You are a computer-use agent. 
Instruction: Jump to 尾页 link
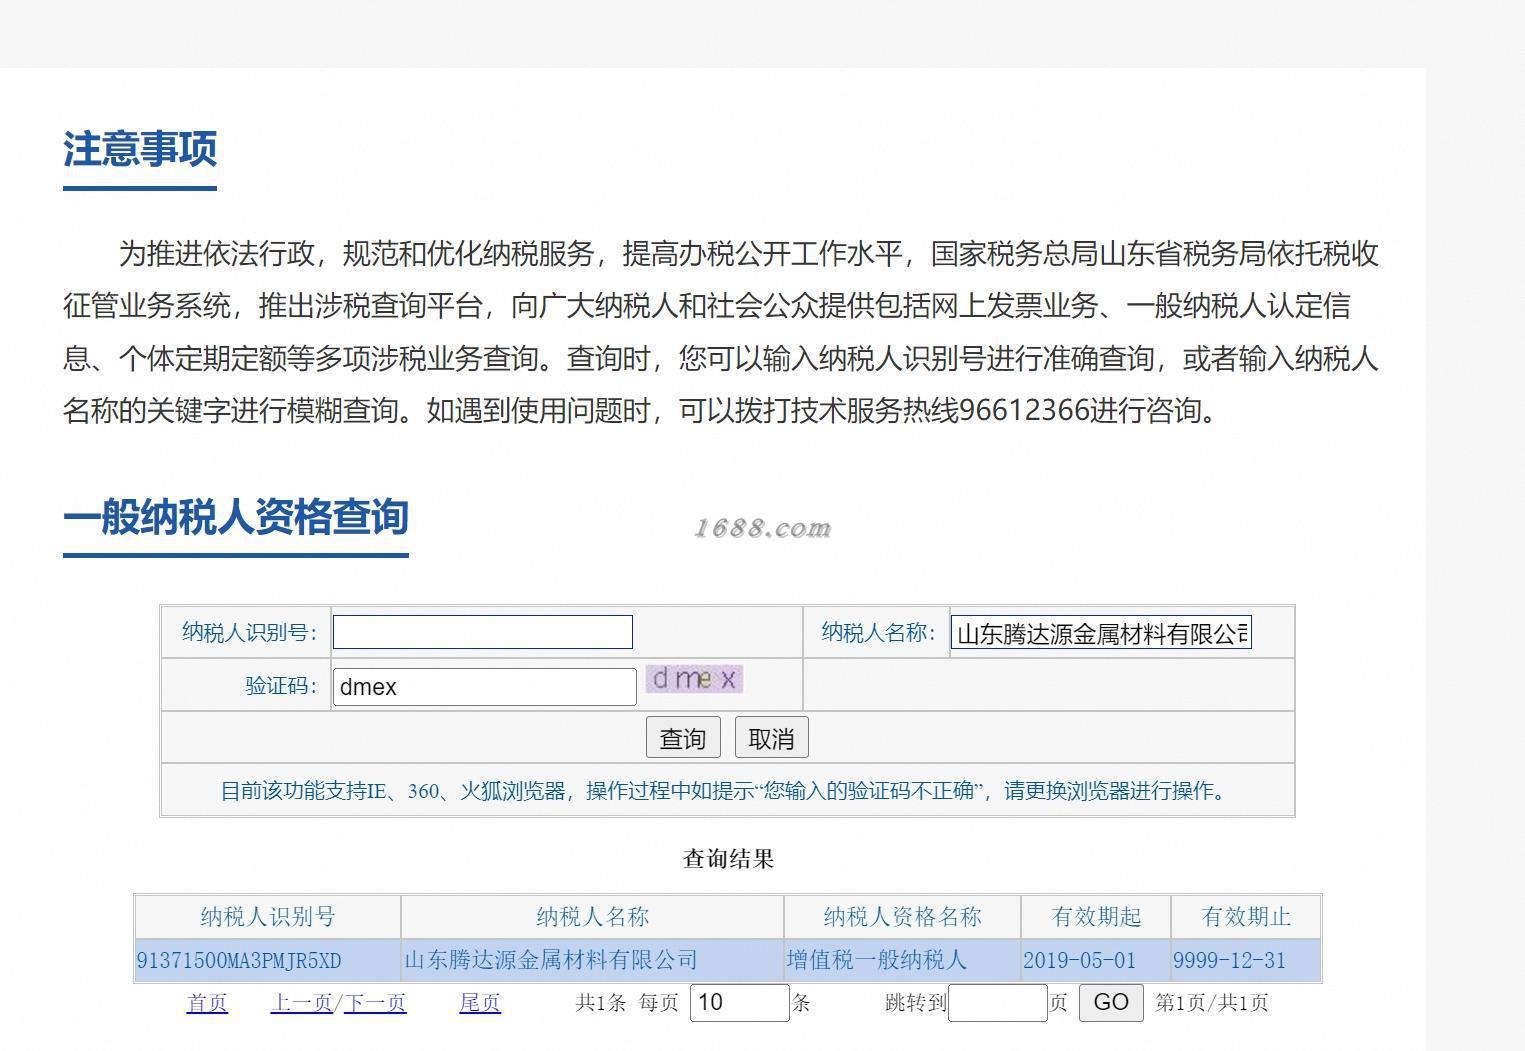[x=480, y=1003]
